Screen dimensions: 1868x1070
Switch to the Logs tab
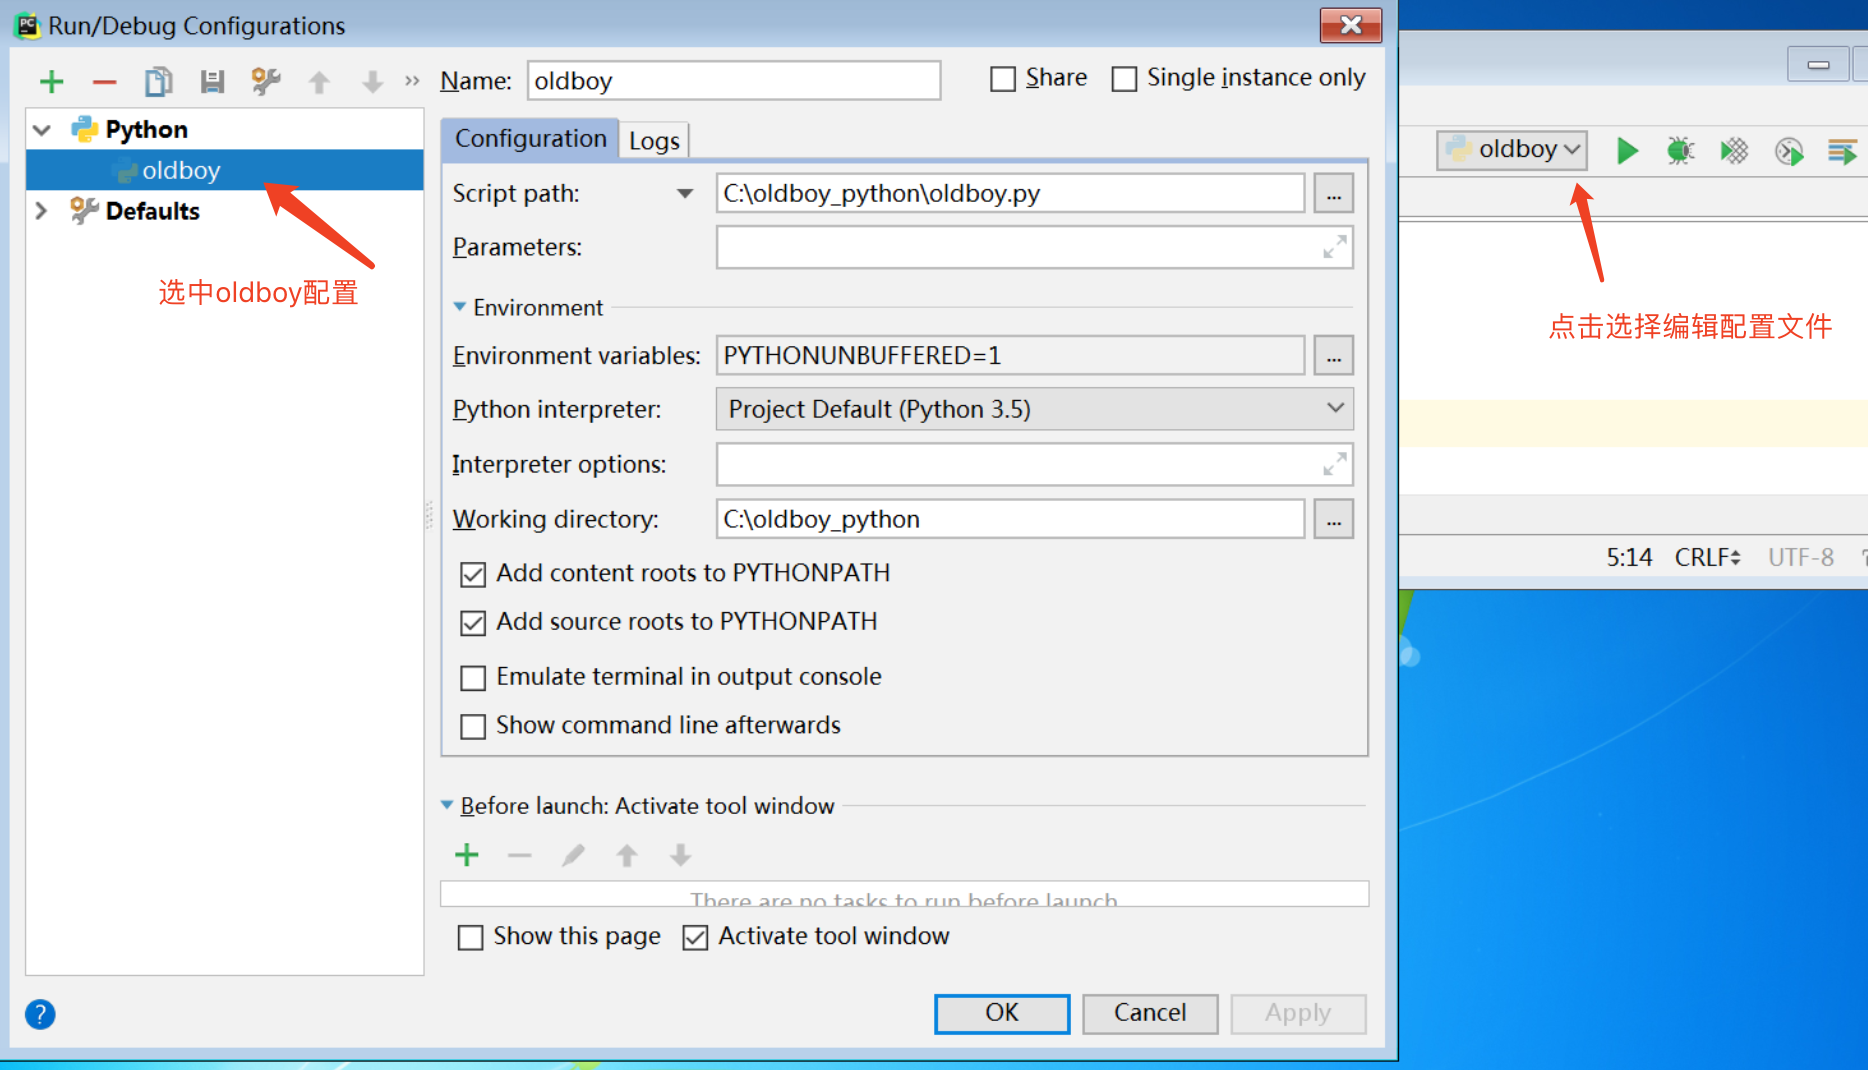tap(654, 141)
